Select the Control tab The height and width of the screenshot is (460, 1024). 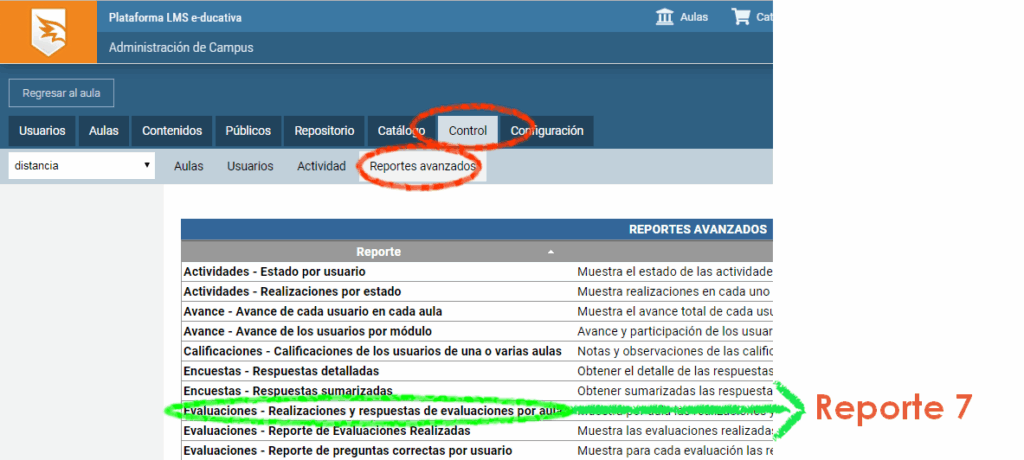(x=468, y=131)
